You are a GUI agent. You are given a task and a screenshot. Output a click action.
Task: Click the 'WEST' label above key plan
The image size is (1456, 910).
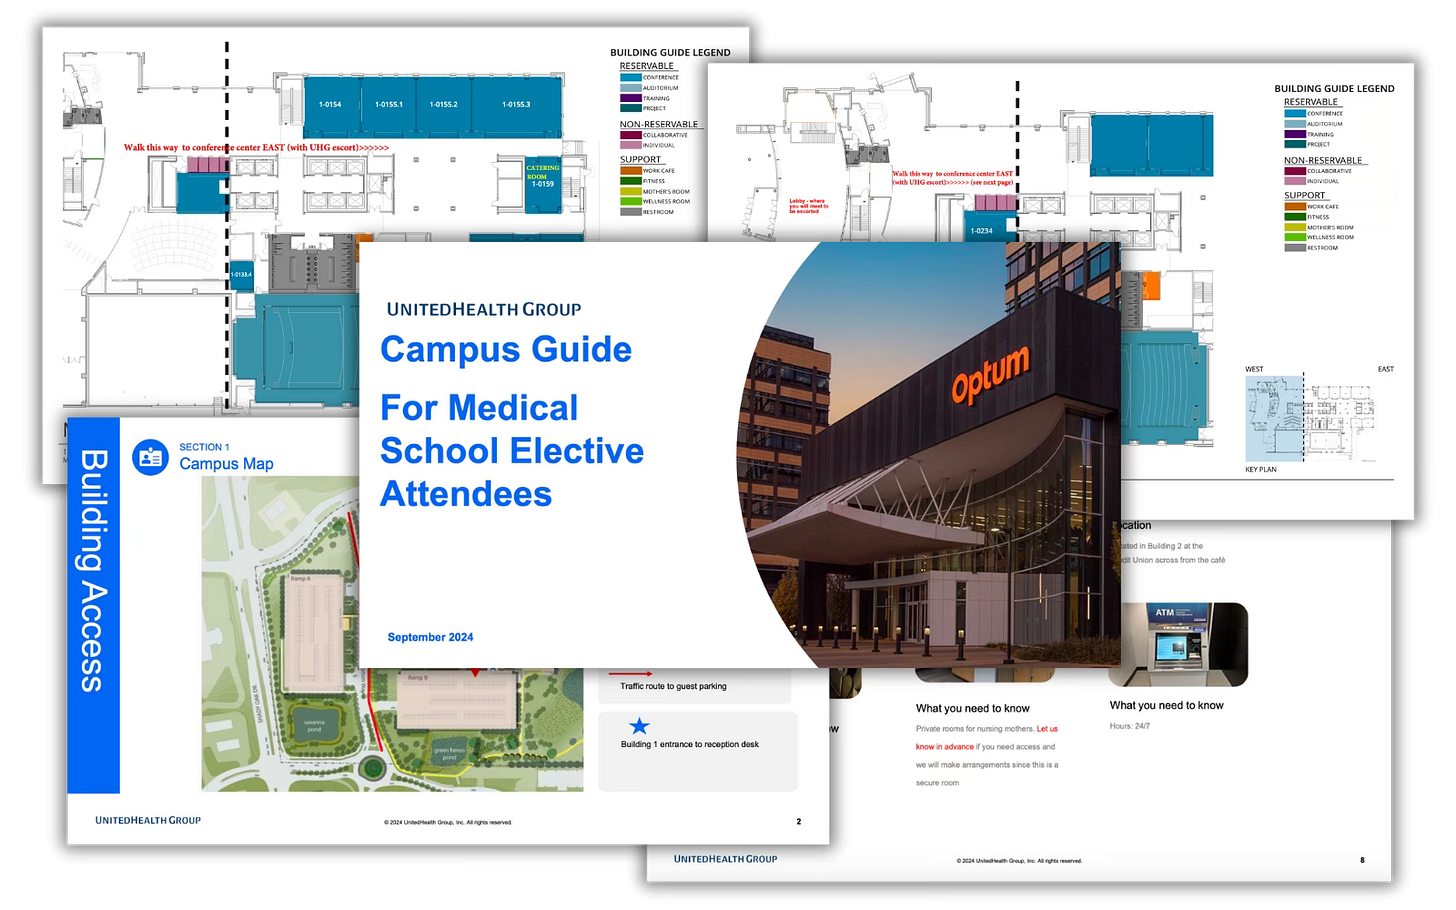coord(1254,369)
